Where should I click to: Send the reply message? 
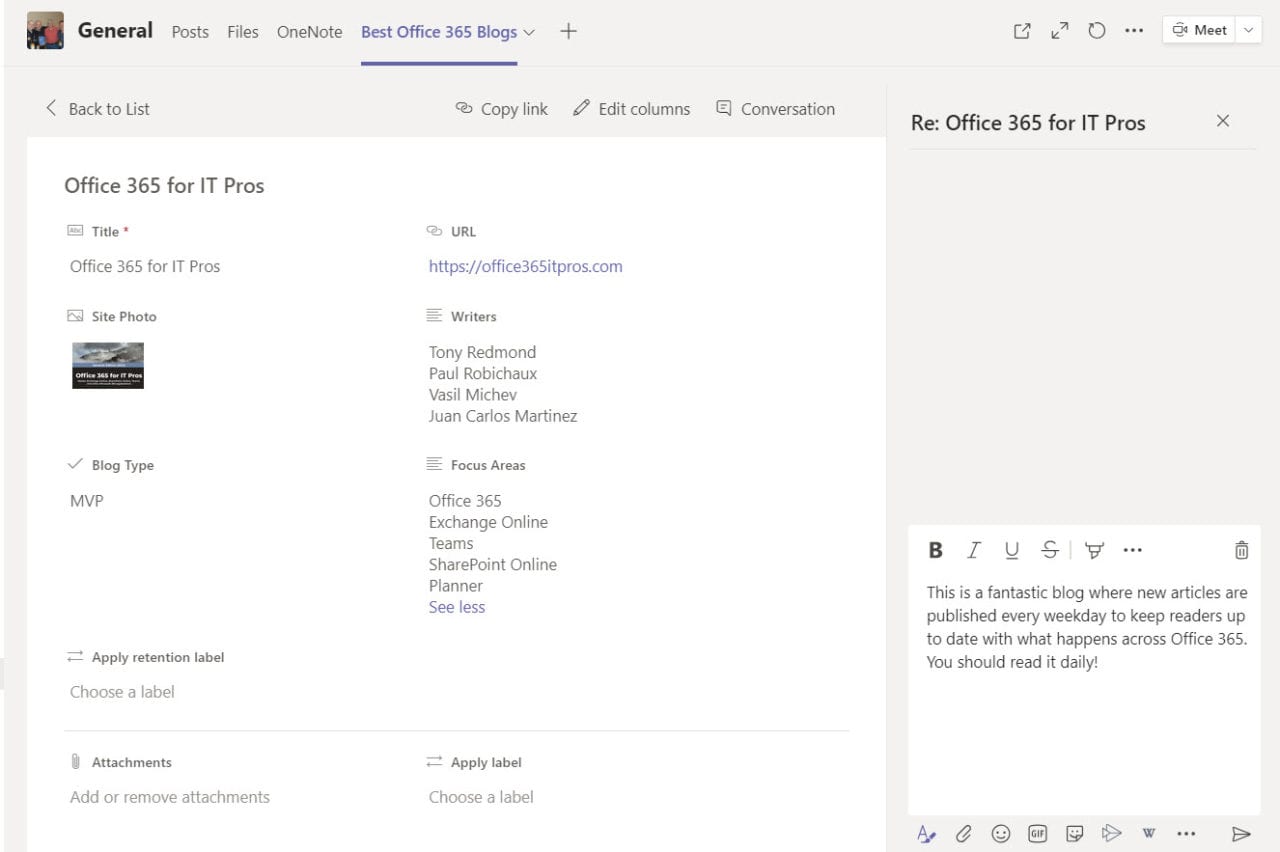pyautogui.click(x=1241, y=834)
